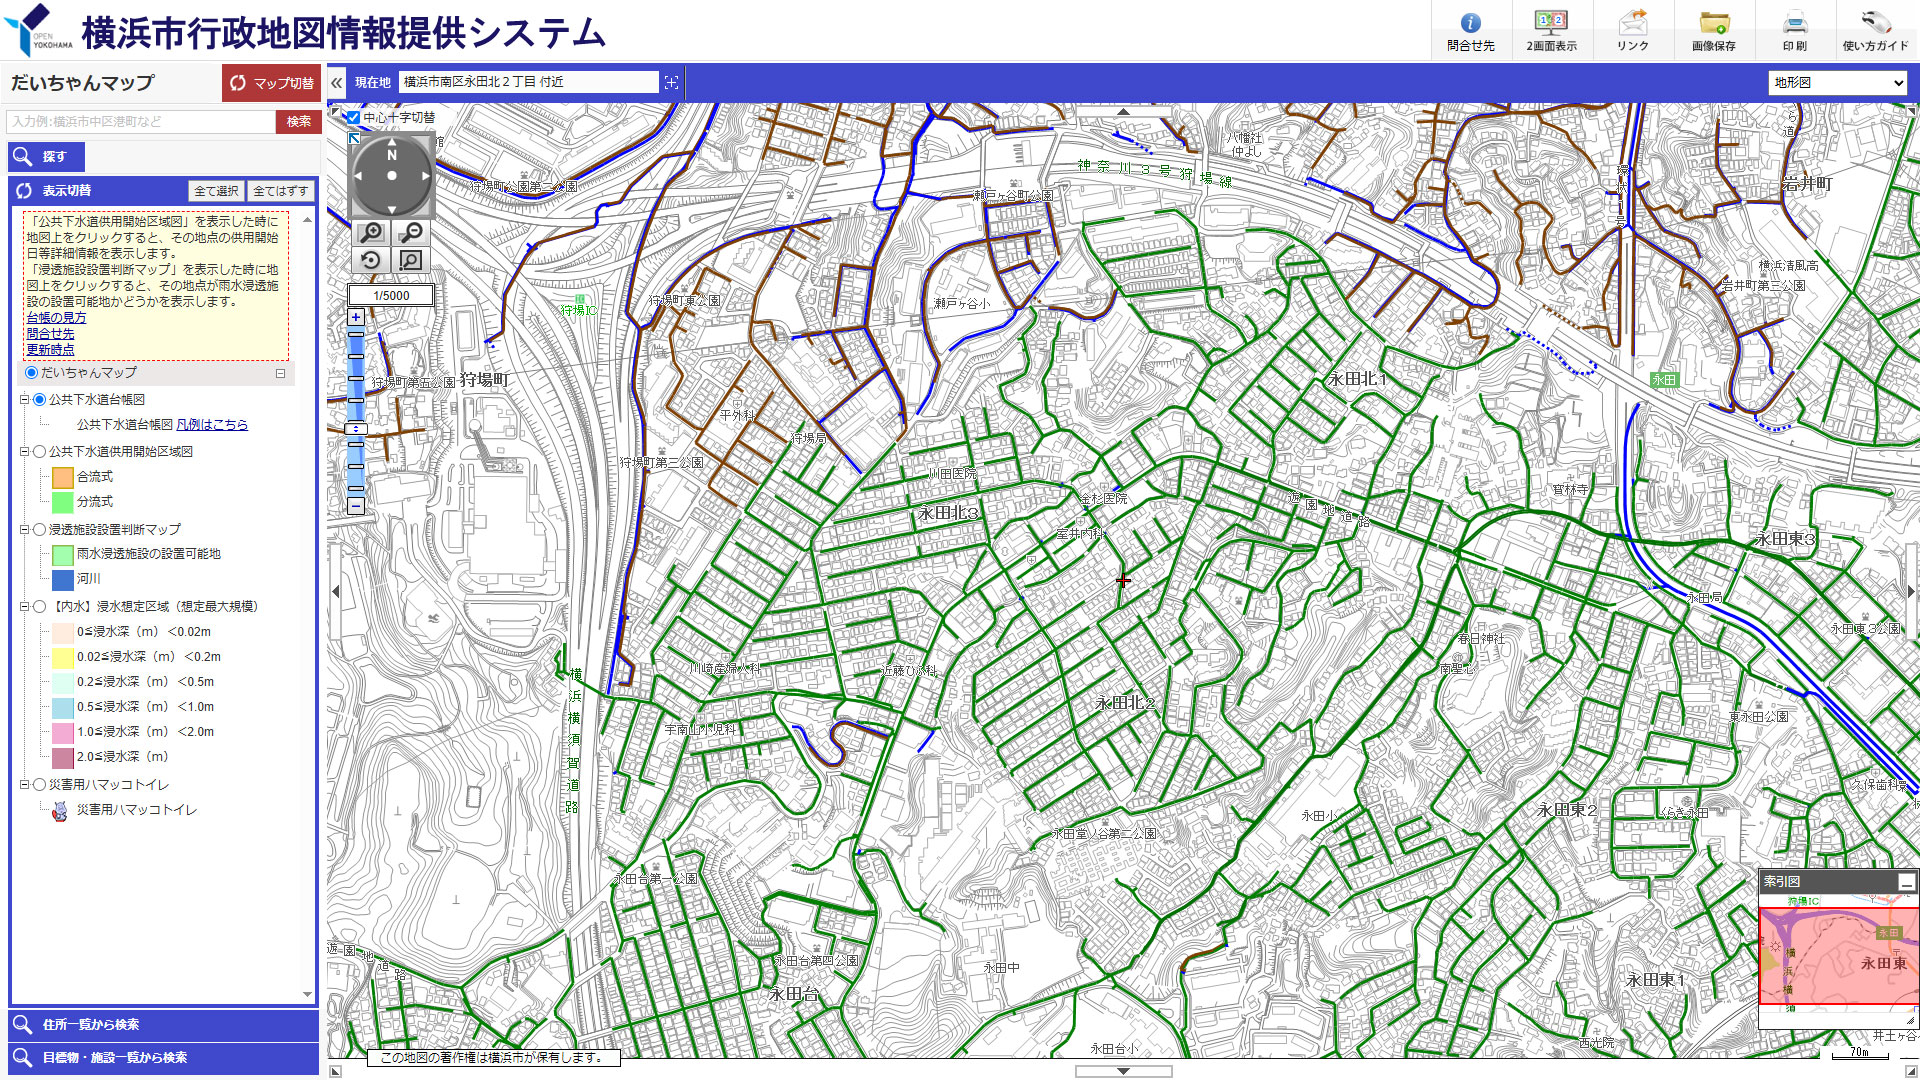Toggle the 中心十字切替 checkbox
The image size is (1920, 1080).
point(353,117)
